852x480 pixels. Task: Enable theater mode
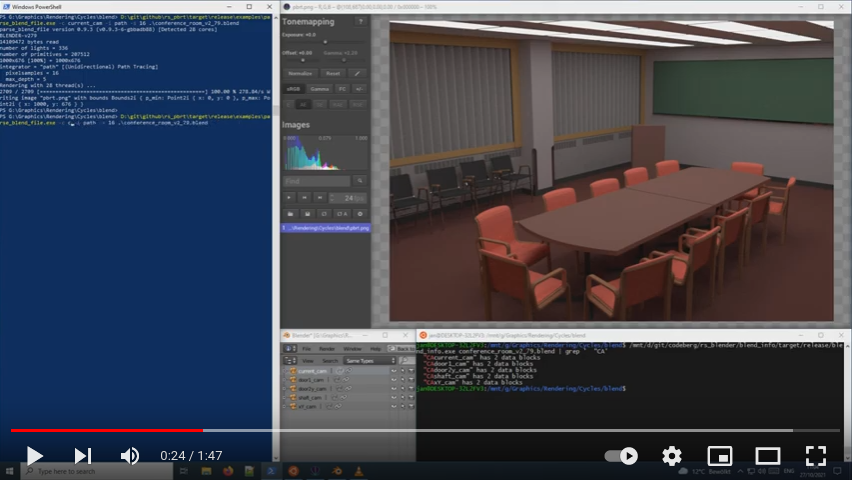767,456
